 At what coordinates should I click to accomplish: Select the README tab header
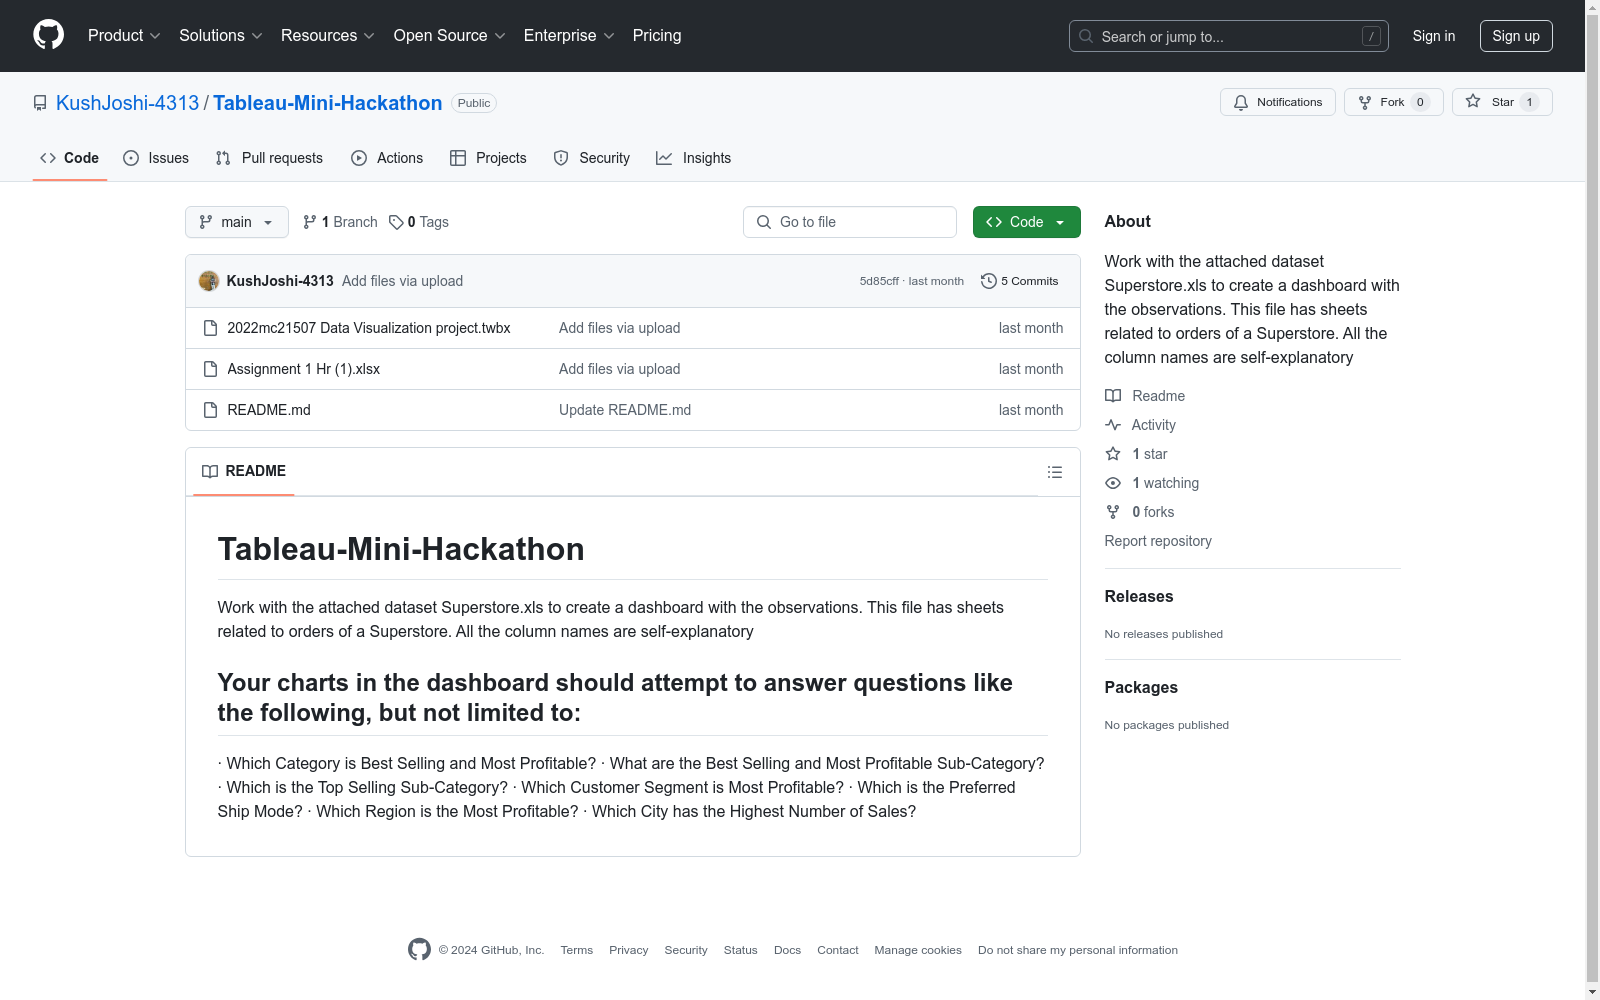coord(244,471)
